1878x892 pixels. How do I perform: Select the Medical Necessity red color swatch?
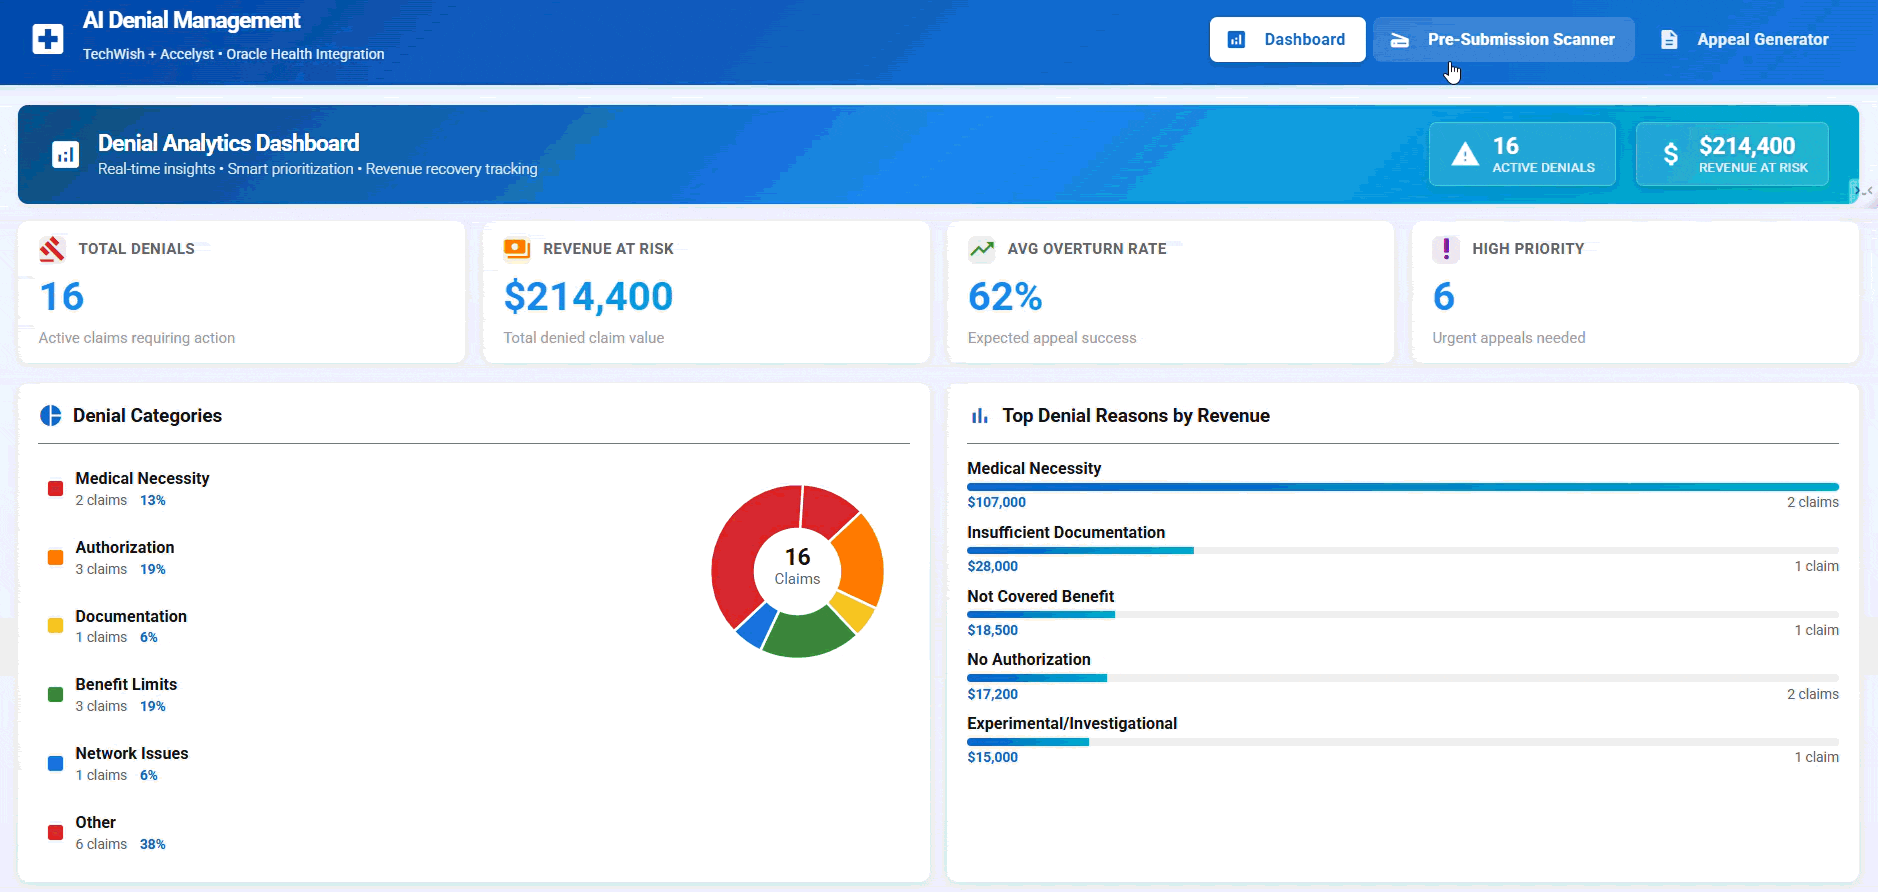coord(56,489)
